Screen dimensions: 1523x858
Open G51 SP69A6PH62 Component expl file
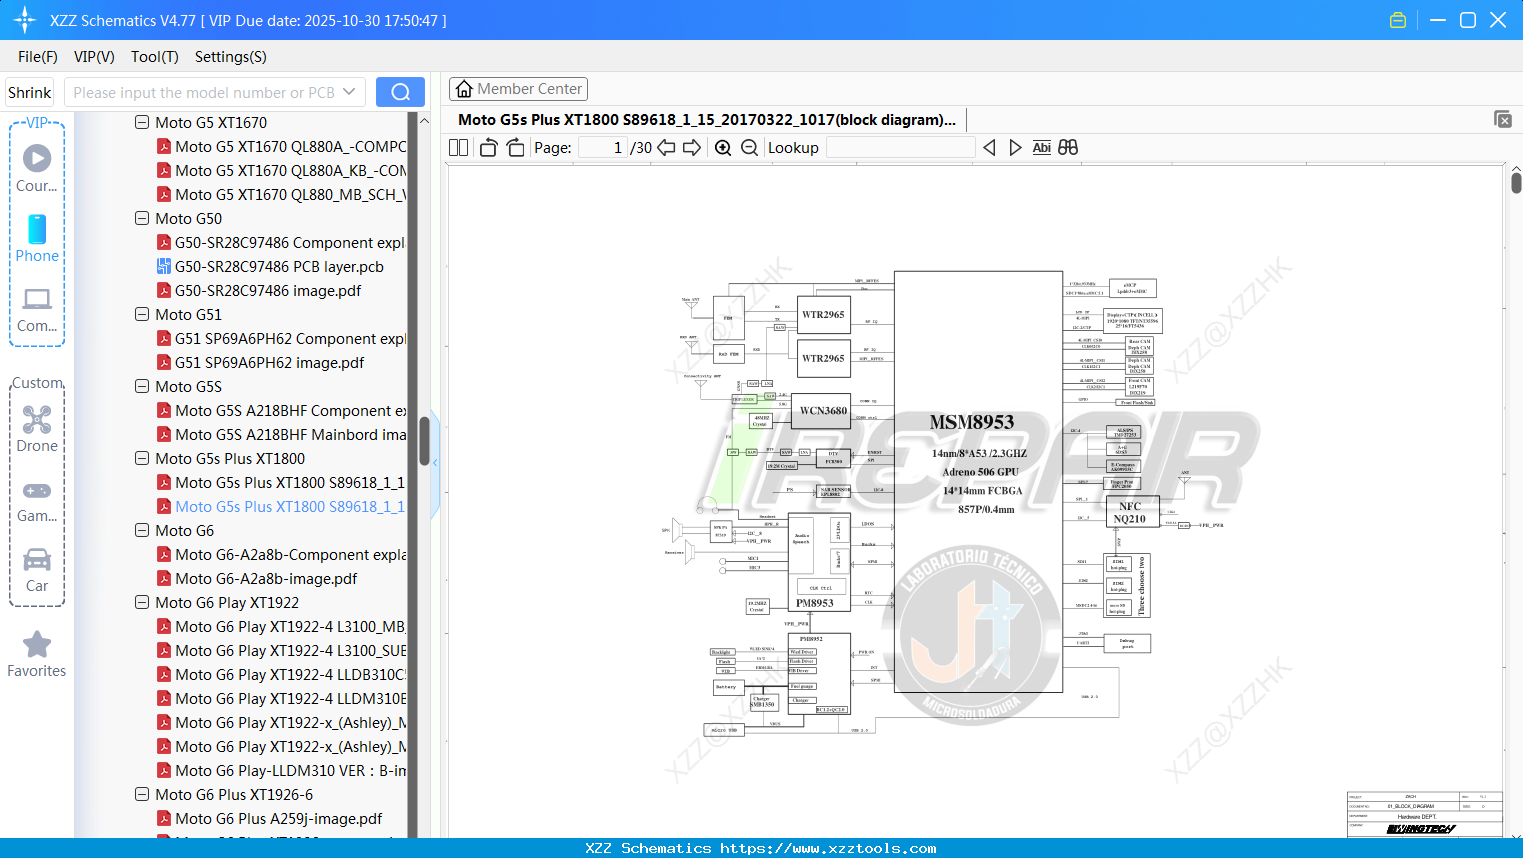(281, 338)
